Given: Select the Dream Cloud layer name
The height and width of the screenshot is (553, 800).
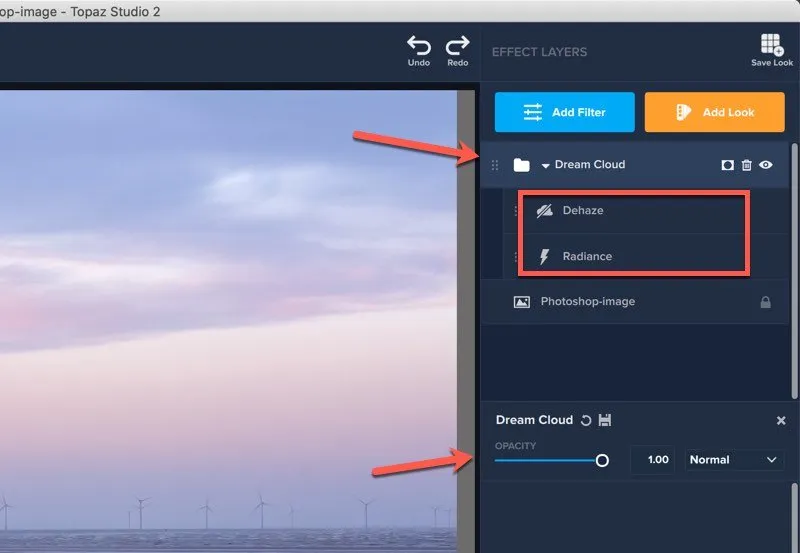Looking at the screenshot, I should click(x=590, y=164).
